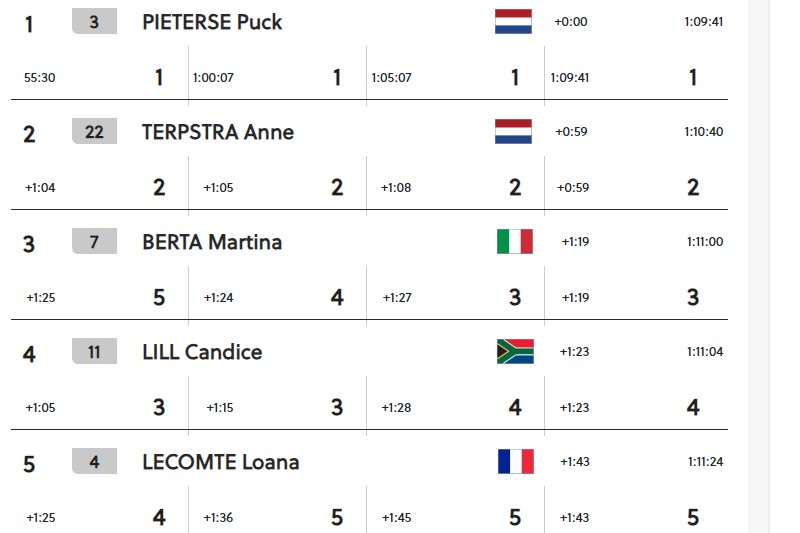The height and width of the screenshot is (533, 800).
Task: Click Pieterse's finish time 1:09:41 in header
Action: [703, 22]
